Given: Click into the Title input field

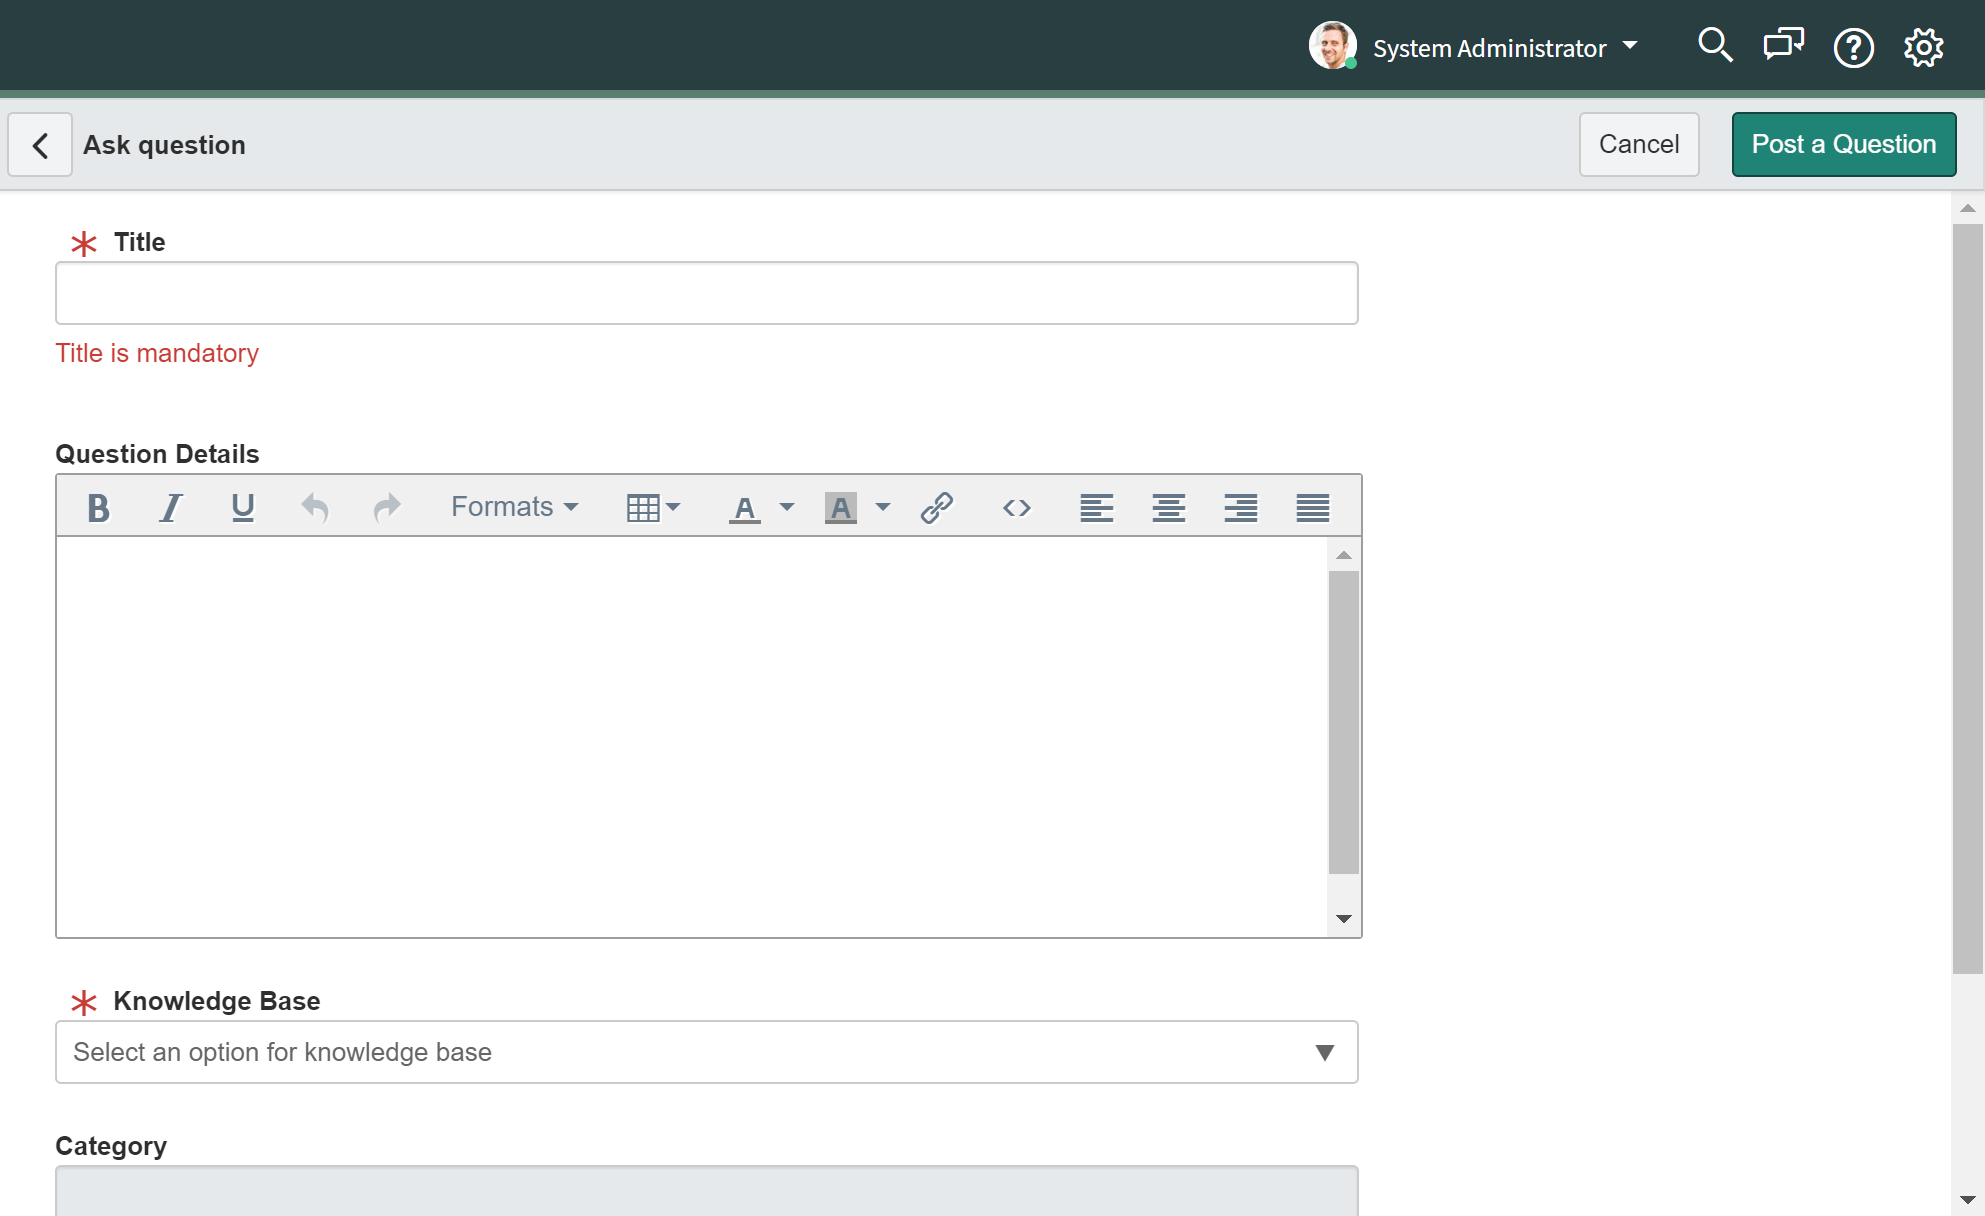Looking at the screenshot, I should [706, 293].
